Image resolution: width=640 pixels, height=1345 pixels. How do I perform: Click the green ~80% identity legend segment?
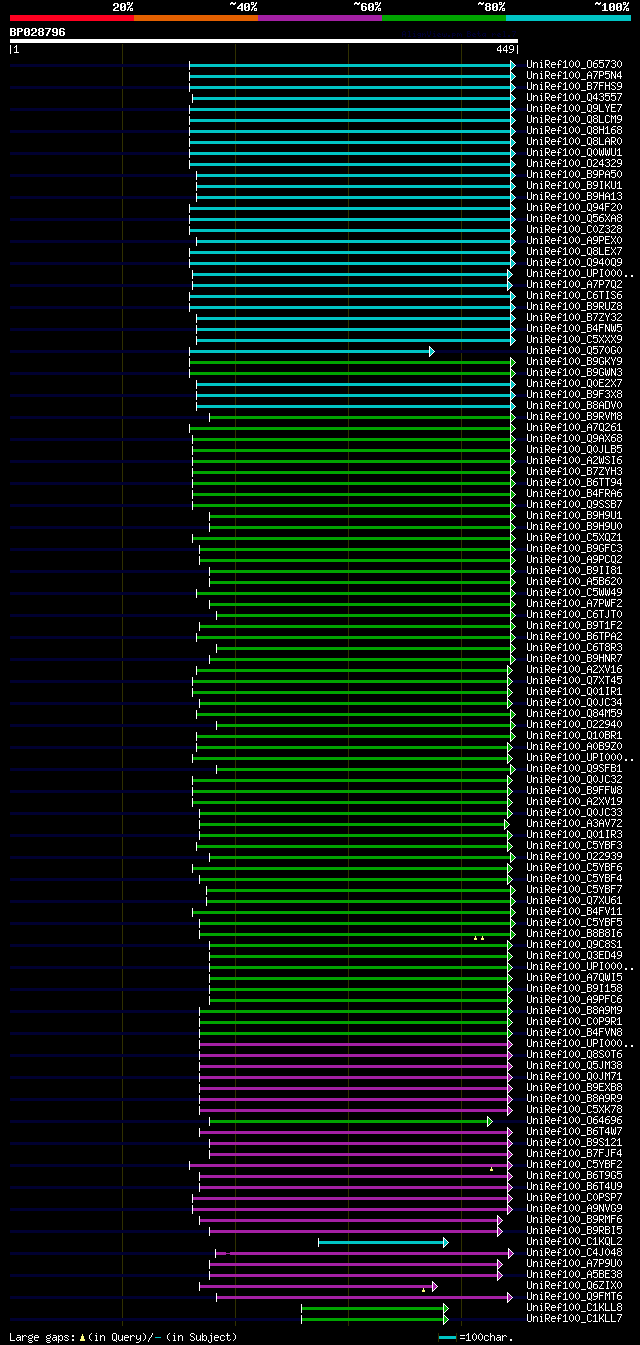[443, 18]
